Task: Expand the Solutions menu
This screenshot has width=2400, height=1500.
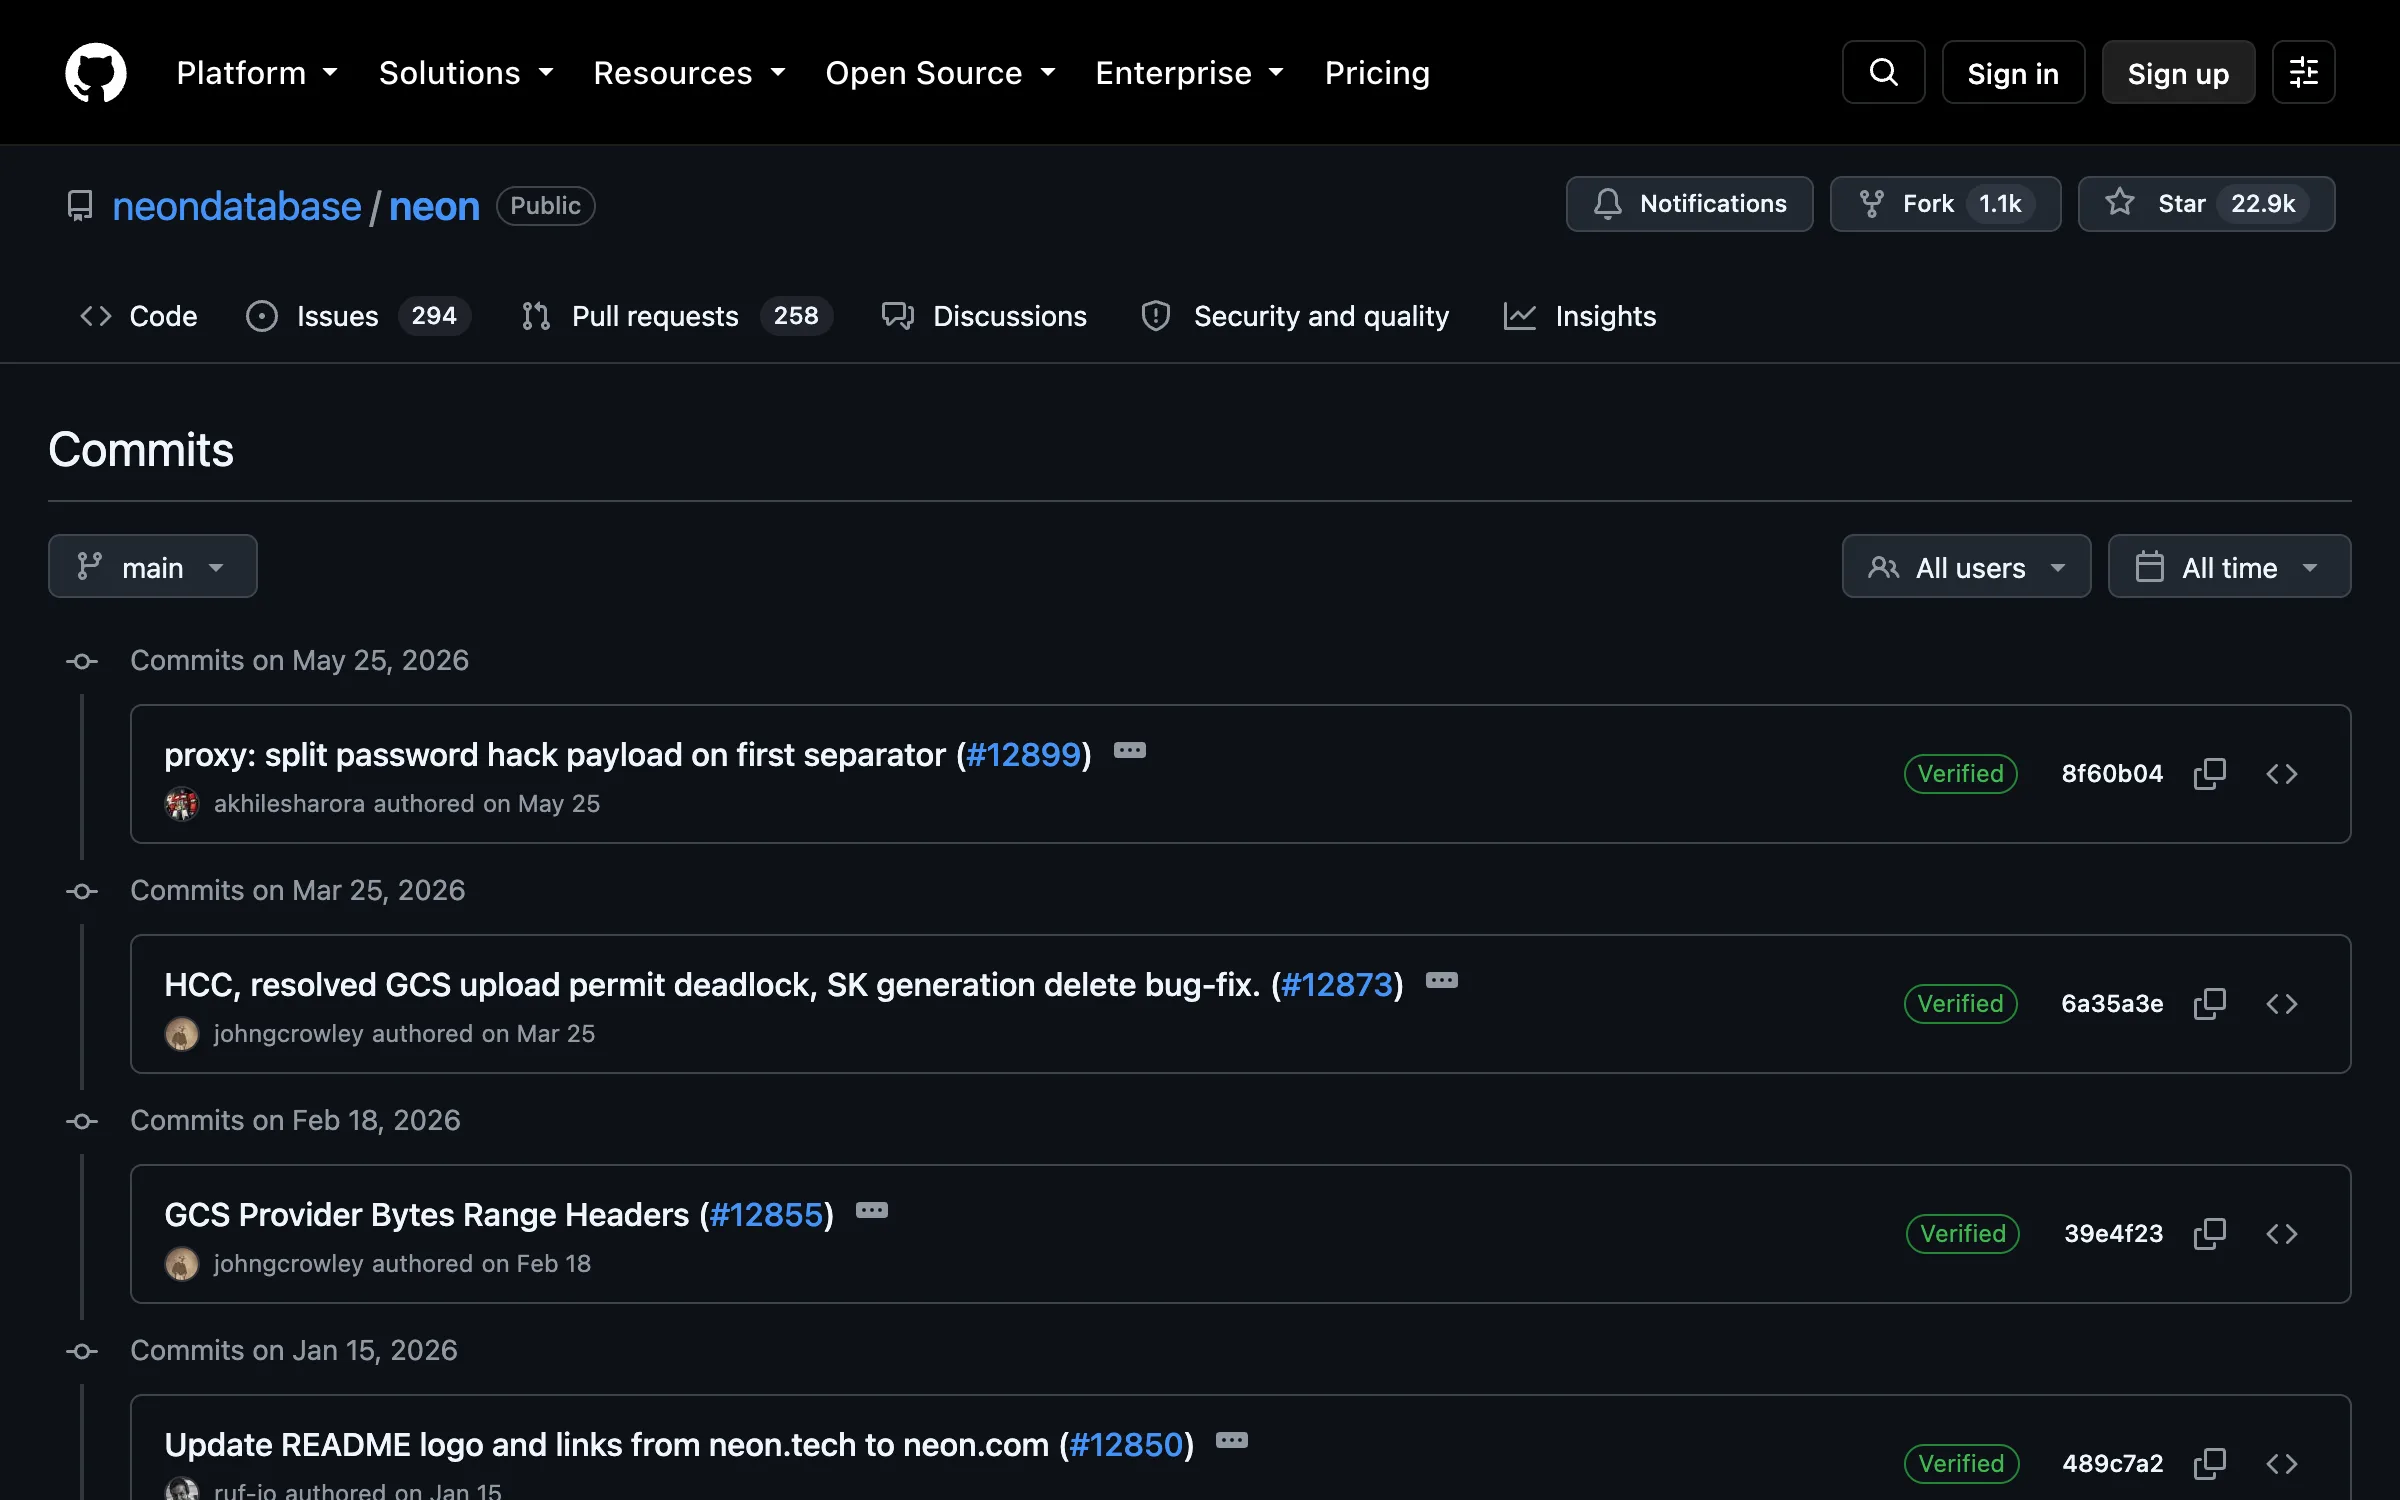Action: [466, 73]
